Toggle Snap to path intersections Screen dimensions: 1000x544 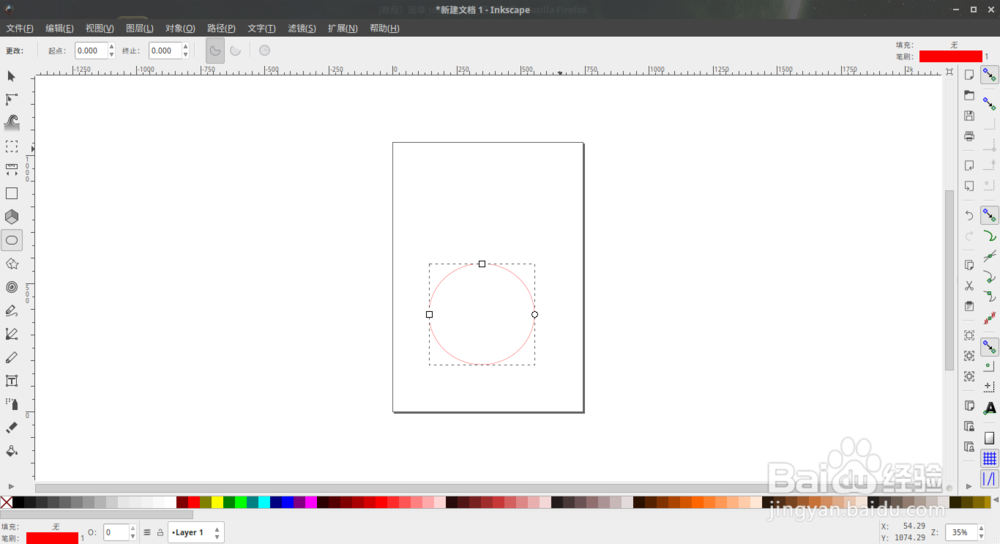point(989,256)
